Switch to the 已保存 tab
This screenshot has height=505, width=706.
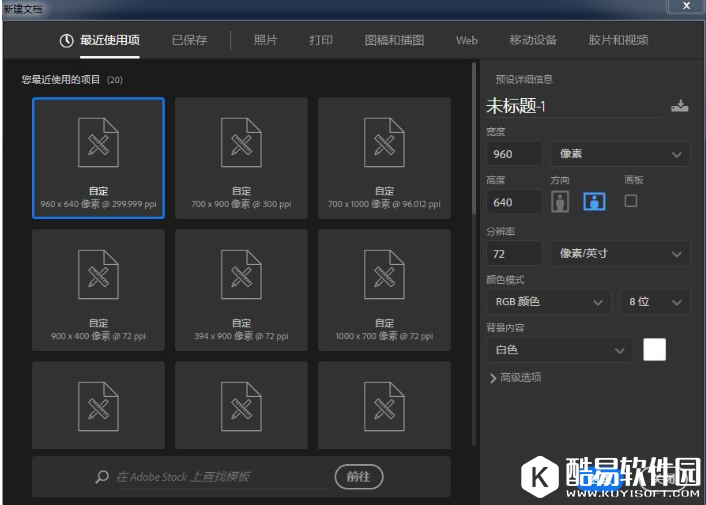[x=189, y=41]
